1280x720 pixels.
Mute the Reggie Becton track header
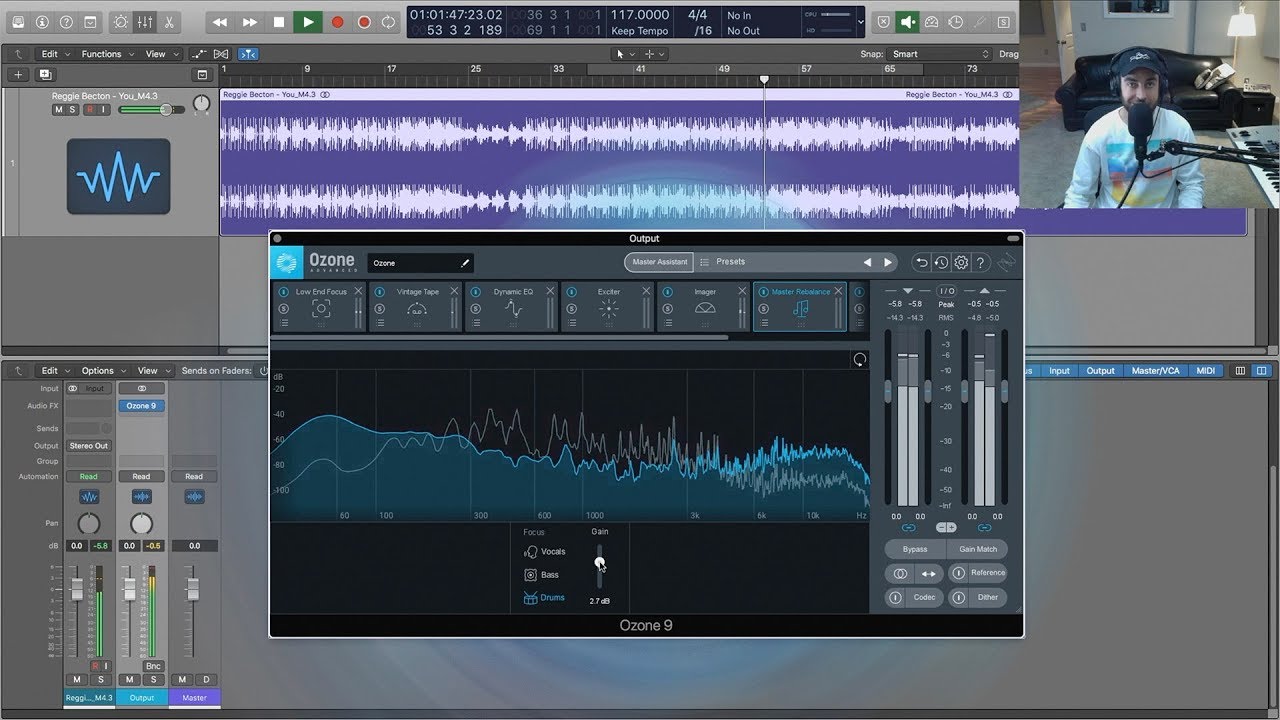(58, 109)
